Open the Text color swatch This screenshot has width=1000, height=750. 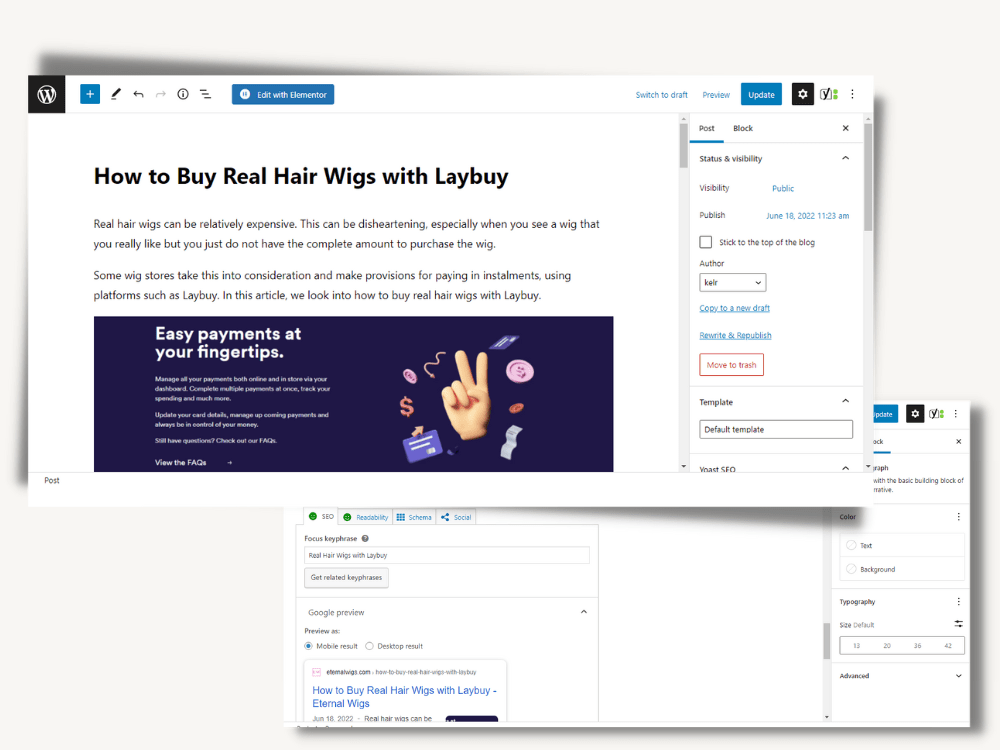pyautogui.click(x=851, y=545)
